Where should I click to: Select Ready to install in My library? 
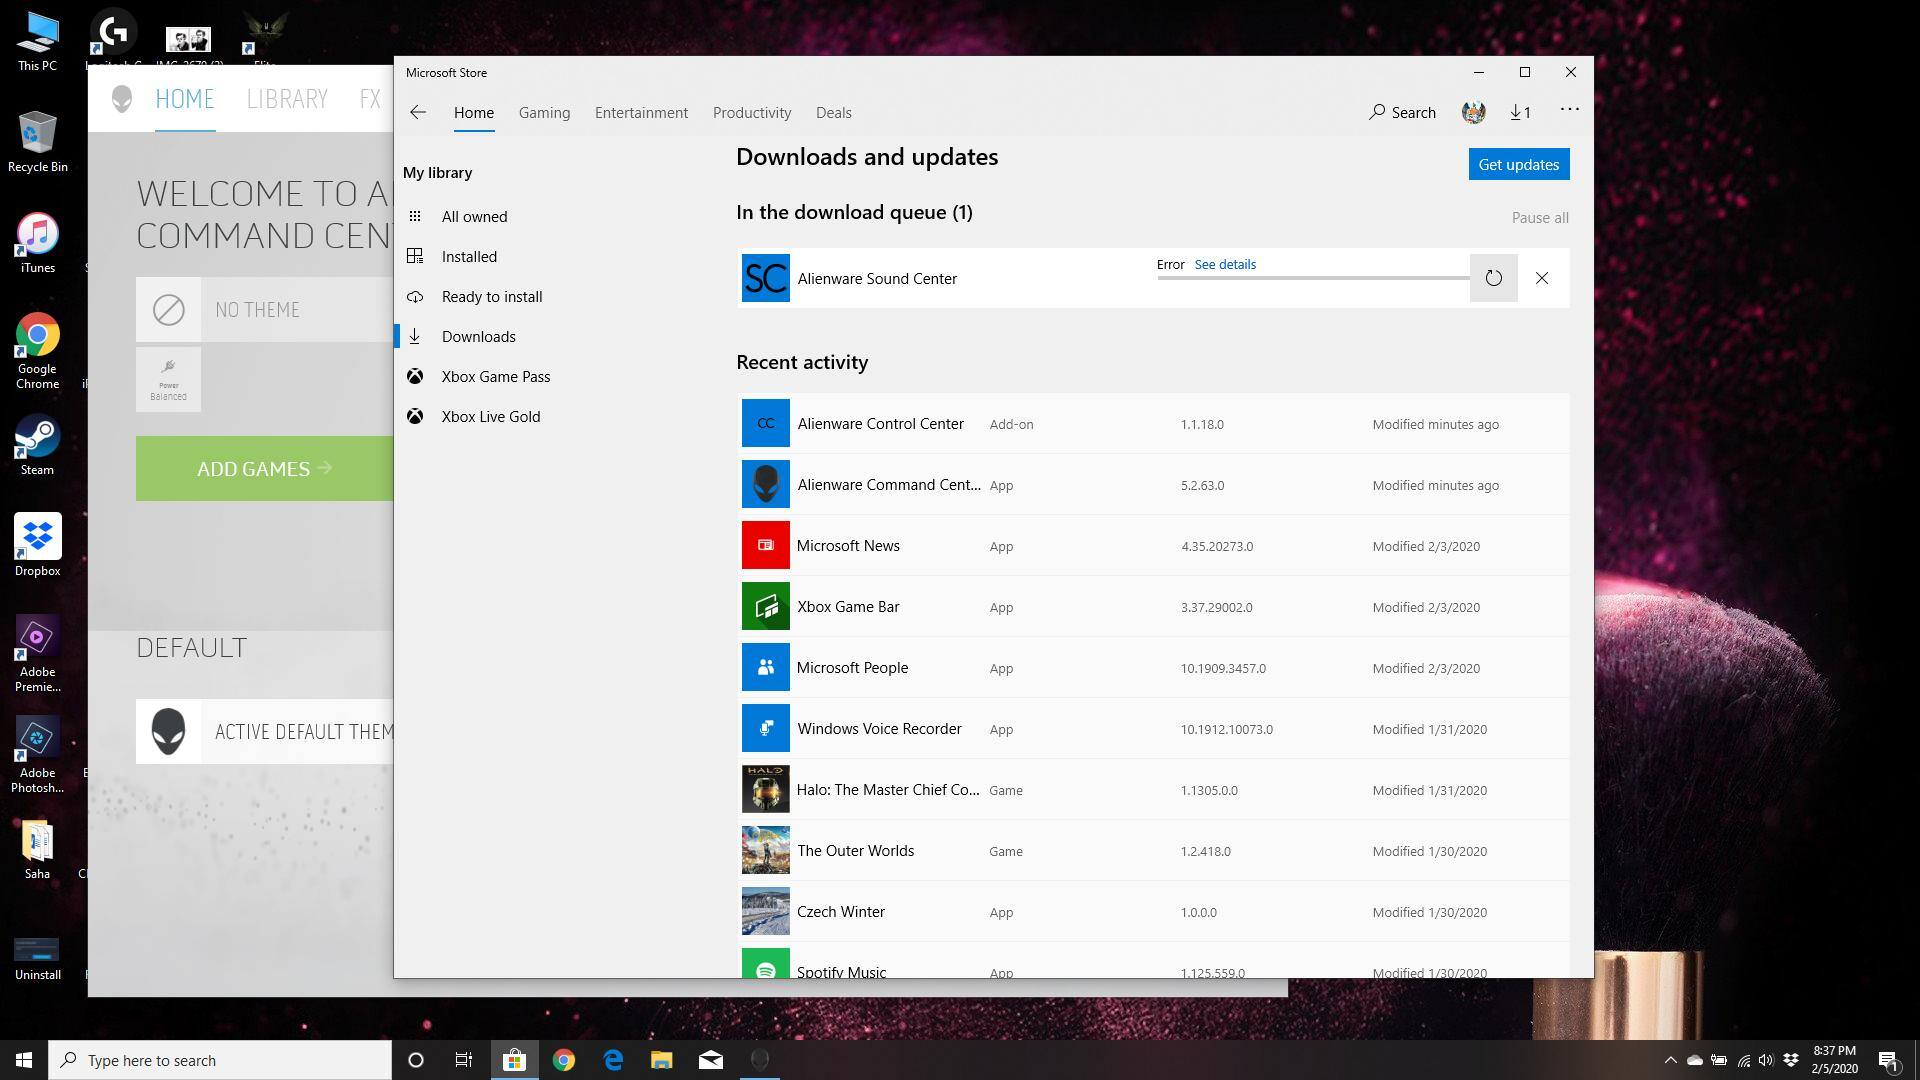(491, 297)
